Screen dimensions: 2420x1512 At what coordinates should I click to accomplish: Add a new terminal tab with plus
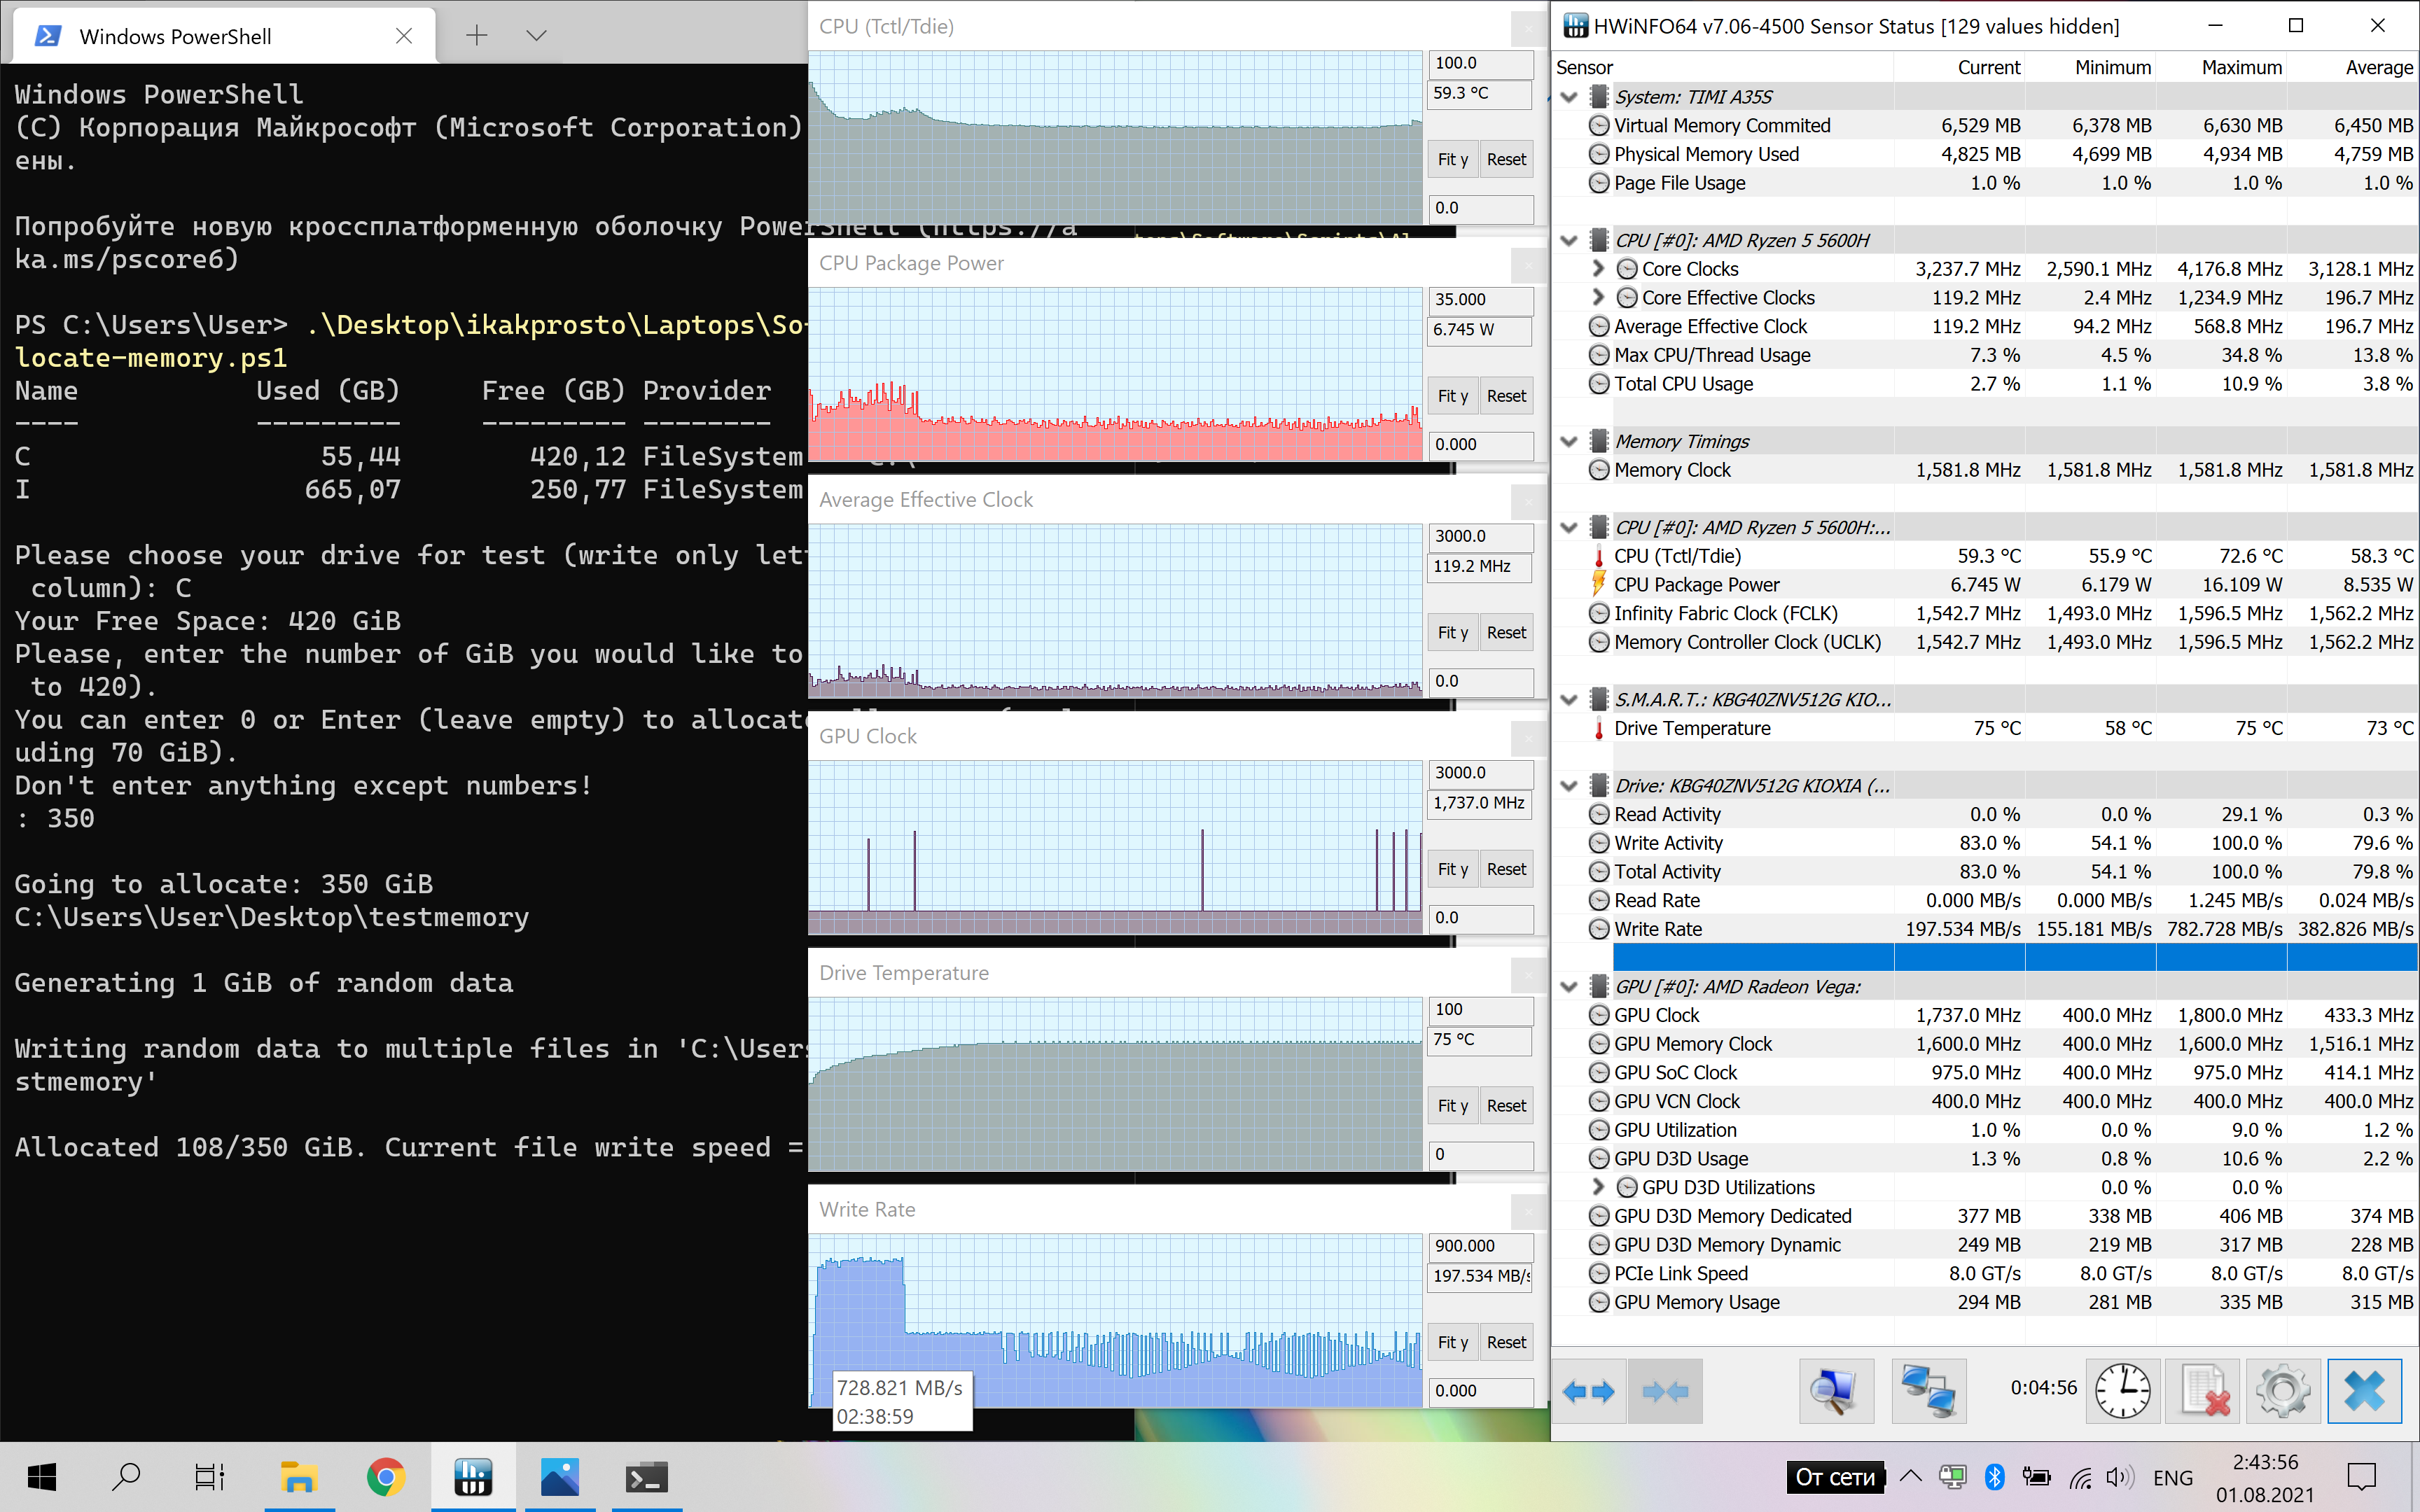[477, 36]
